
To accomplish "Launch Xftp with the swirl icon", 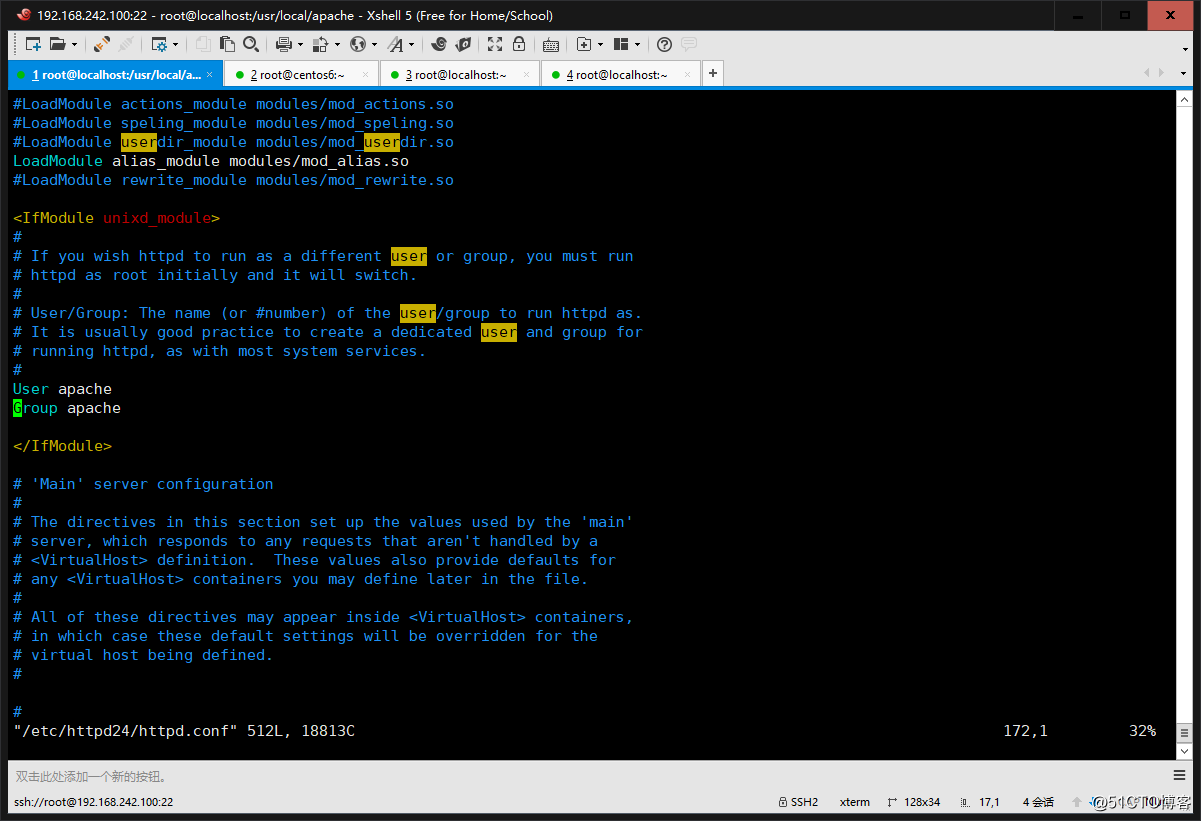I will (439, 44).
